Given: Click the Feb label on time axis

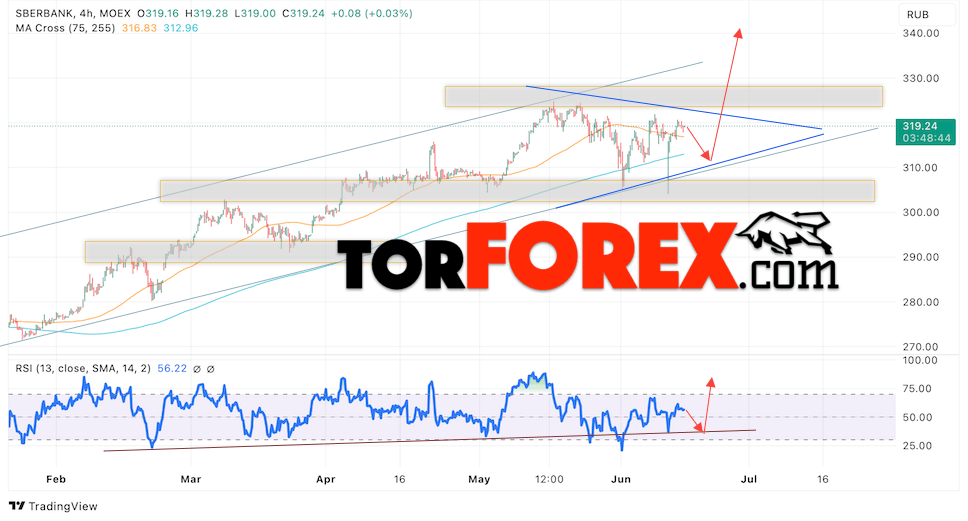Looking at the screenshot, I should [56, 479].
